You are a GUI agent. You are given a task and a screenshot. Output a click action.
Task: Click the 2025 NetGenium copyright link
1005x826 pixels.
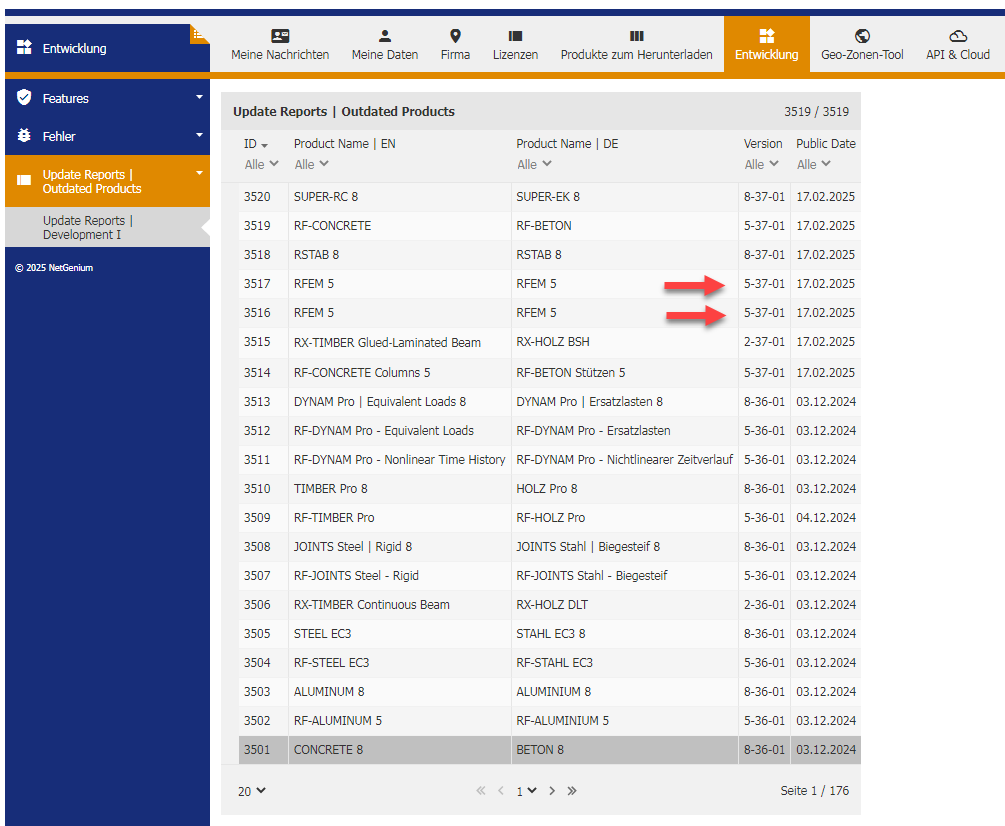point(54,268)
